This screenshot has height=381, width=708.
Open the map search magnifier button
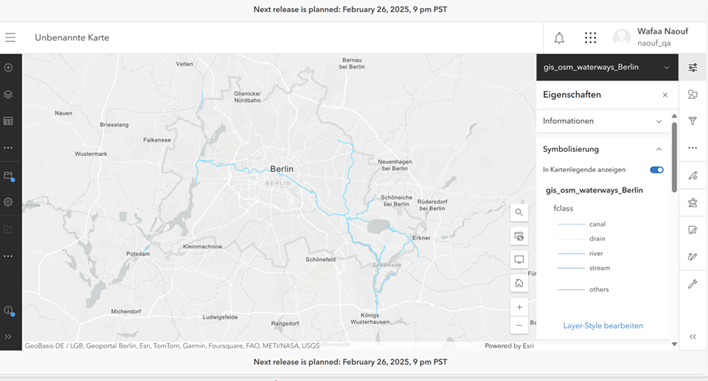pos(519,212)
